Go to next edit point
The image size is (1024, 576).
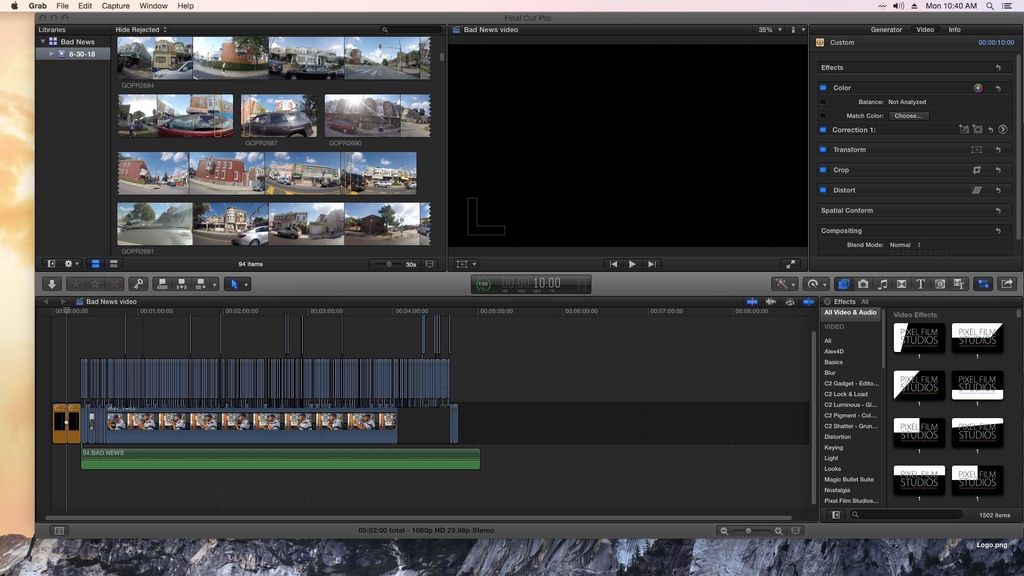pos(651,264)
